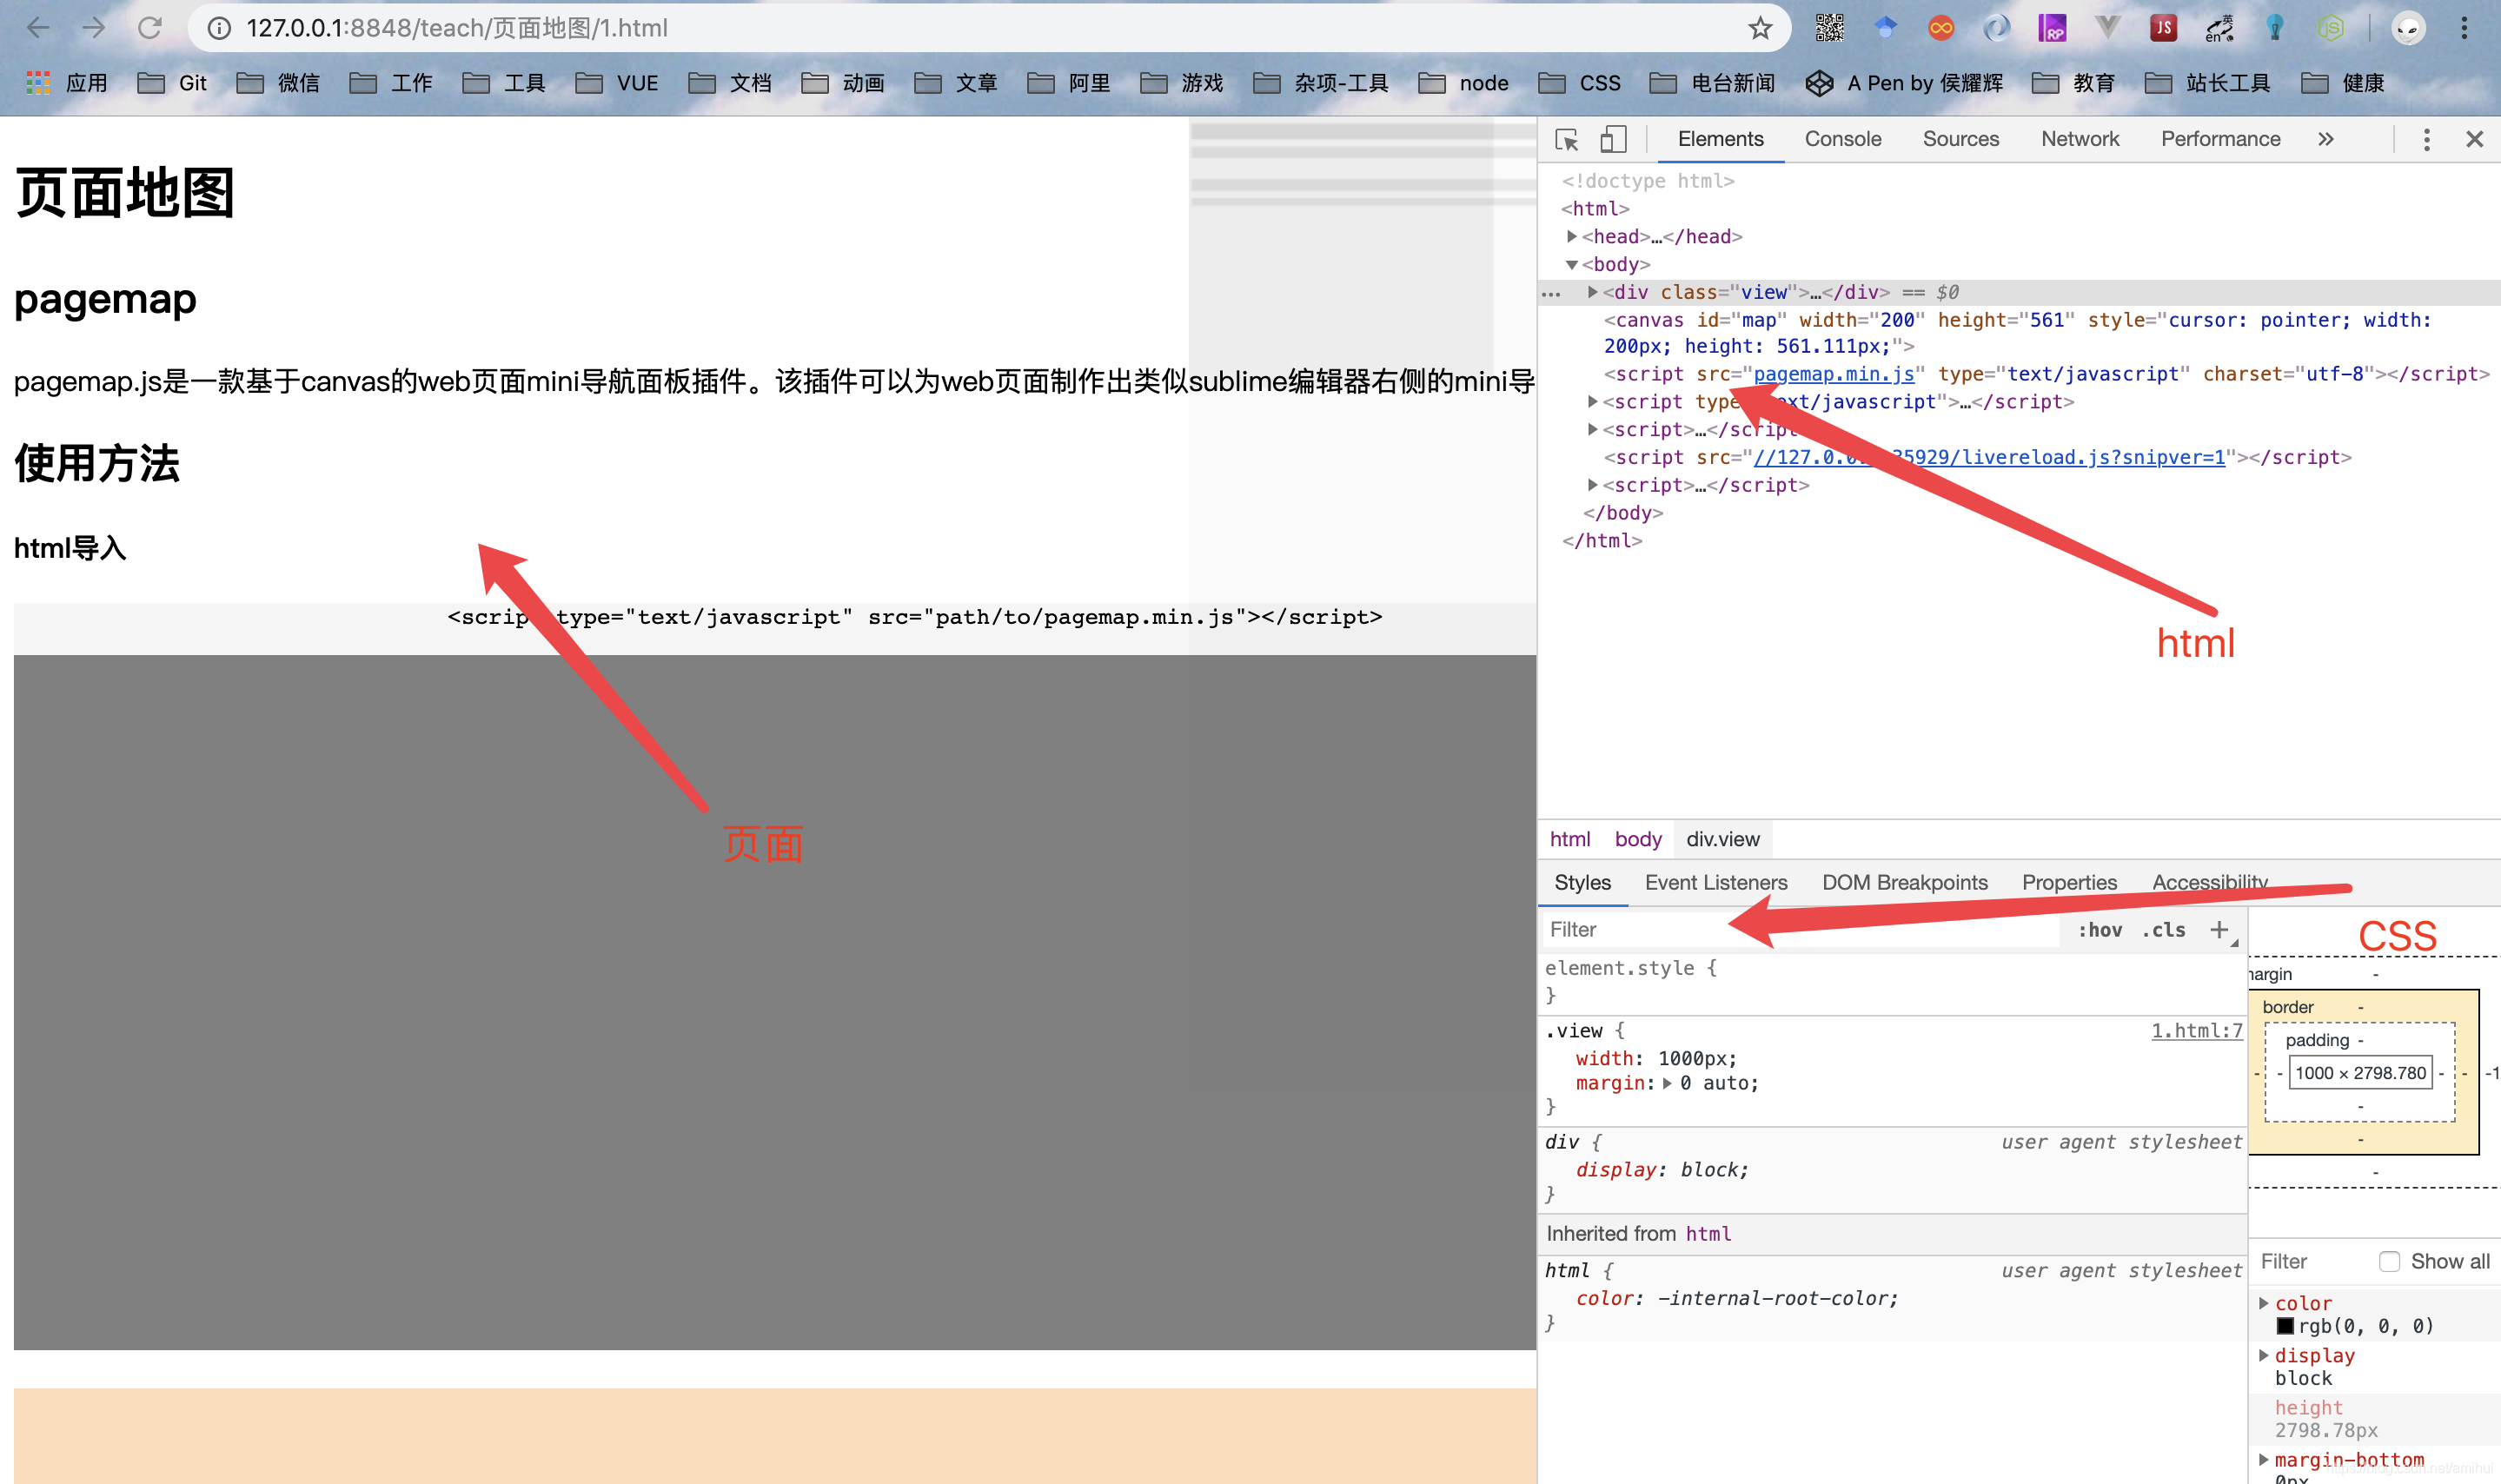
Task: Add a new style rule plus button
Action: [x=2219, y=930]
